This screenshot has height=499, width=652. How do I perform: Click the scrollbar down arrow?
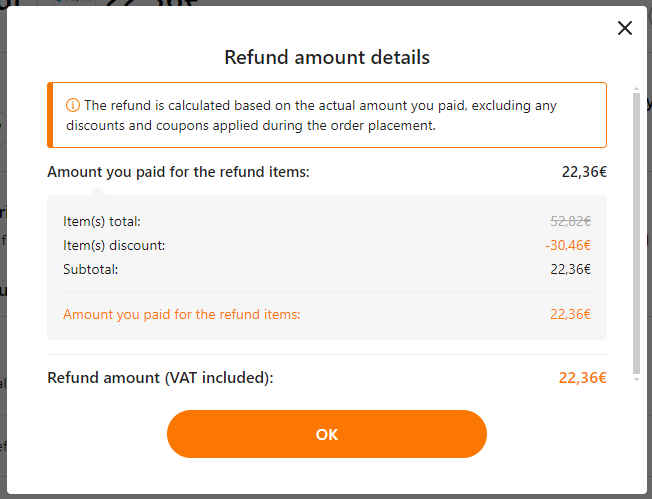point(636,378)
